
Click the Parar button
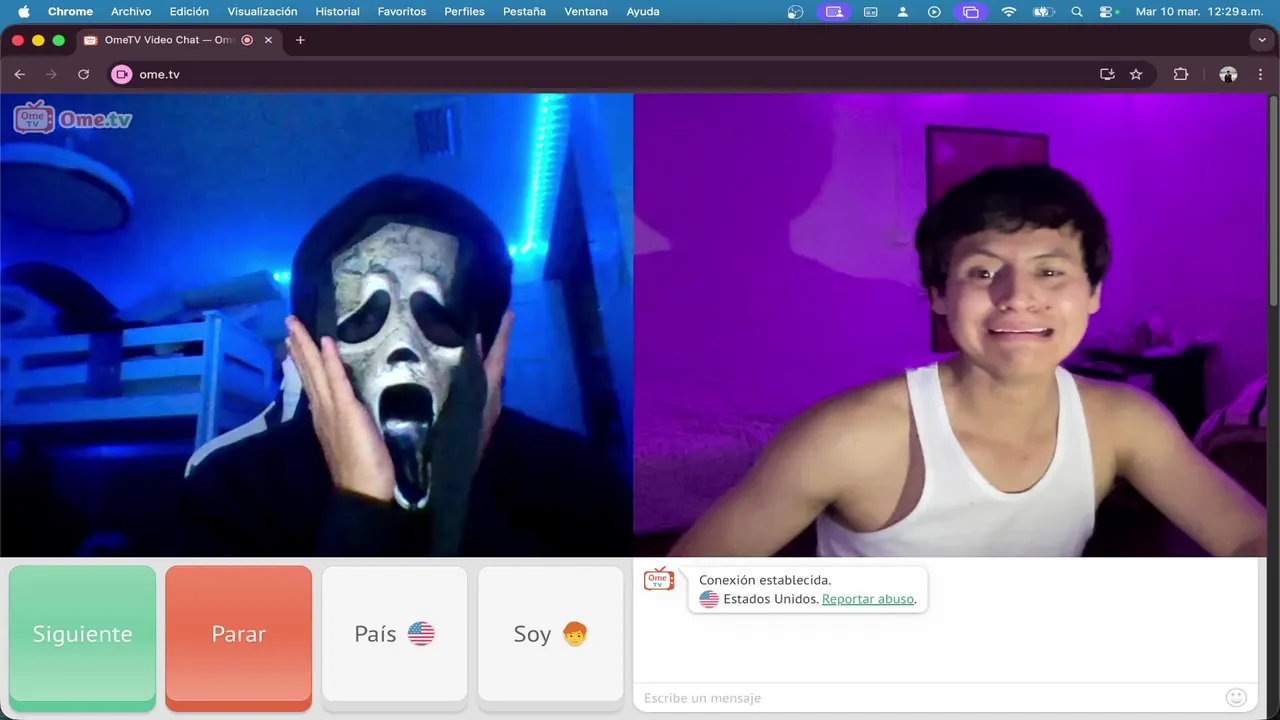point(238,637)
